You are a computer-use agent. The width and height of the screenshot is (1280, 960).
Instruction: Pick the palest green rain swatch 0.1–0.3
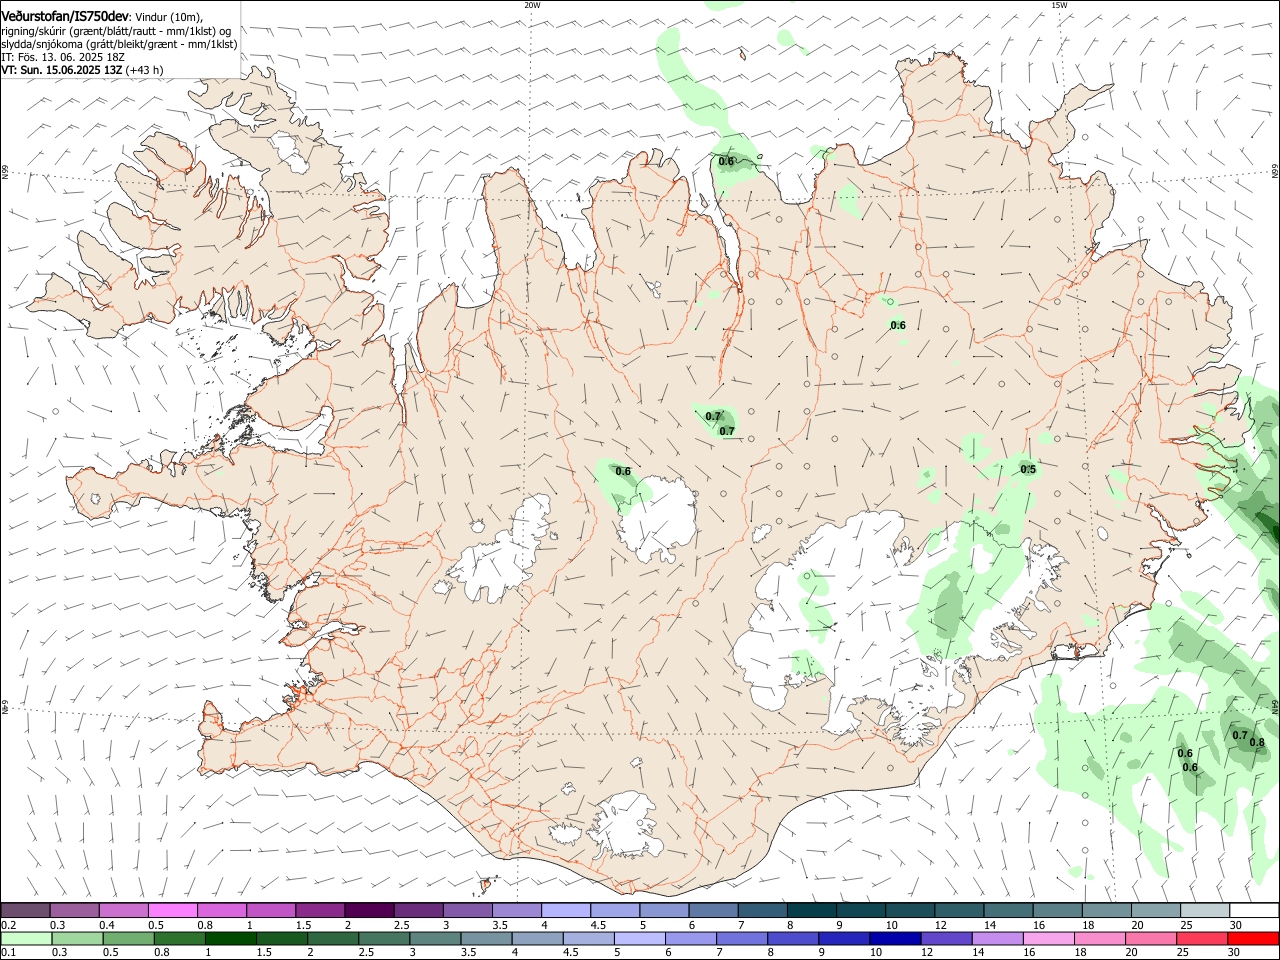click(25, 938)
